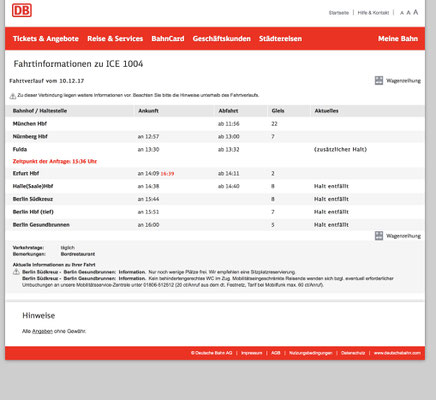This screenshot has height=400, width=436.
Task: Click Aktuelles column header
Action: (326, 111)
